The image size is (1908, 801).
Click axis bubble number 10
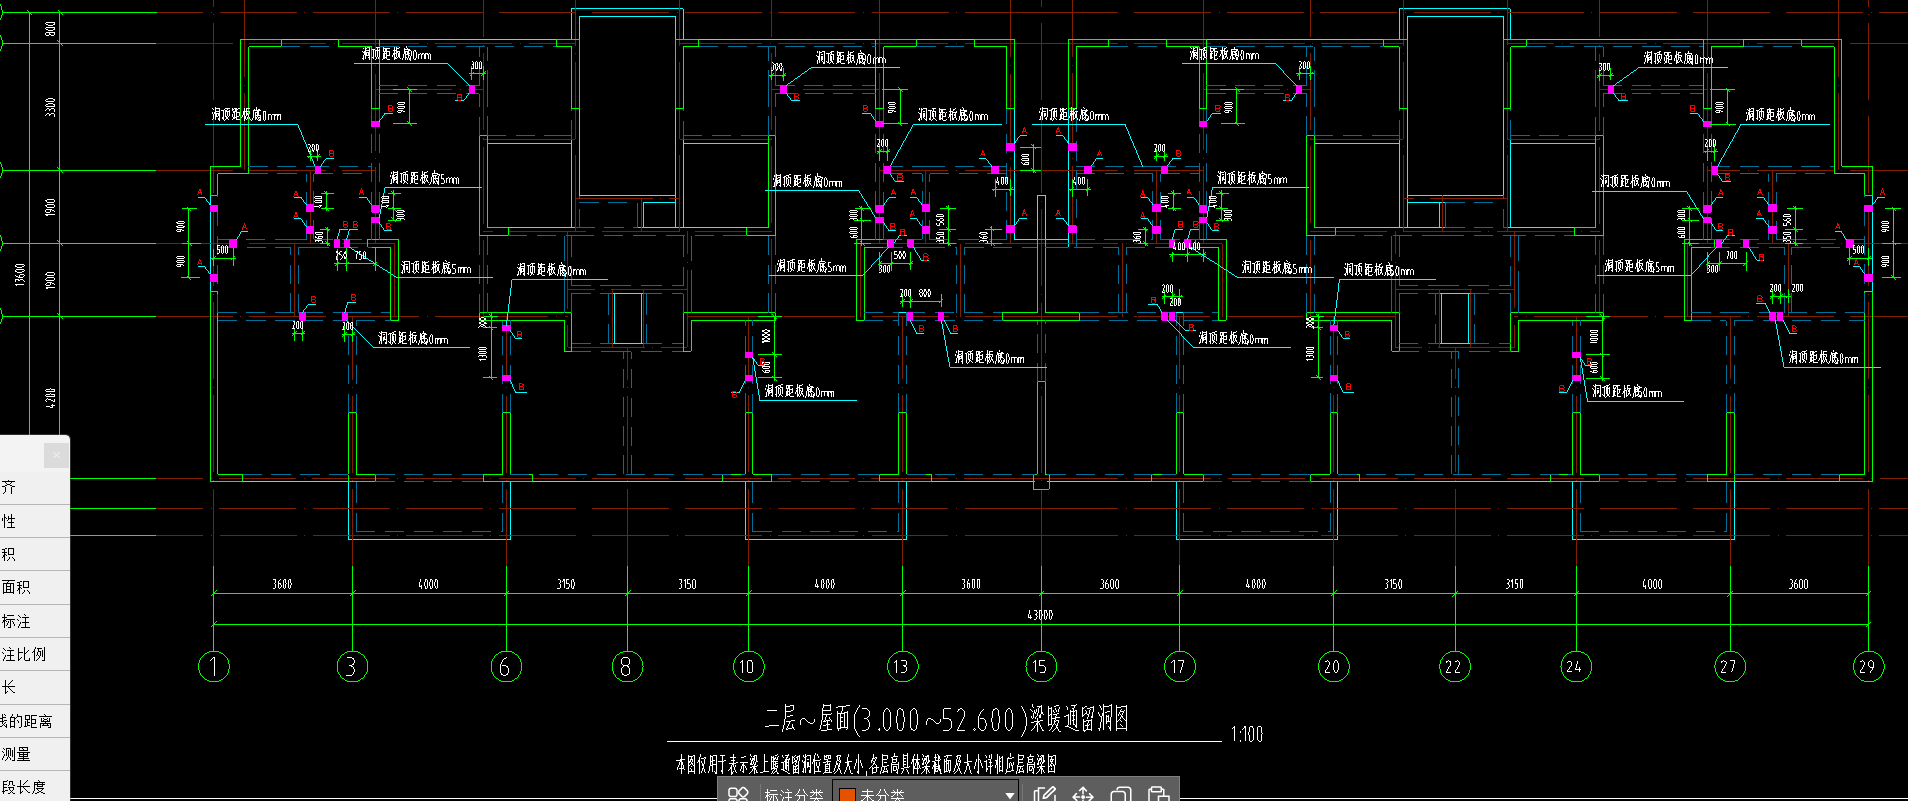(748, 666)
